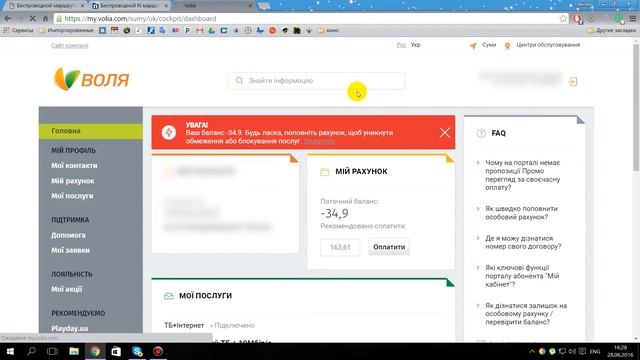The width and height of the screenshot is (640, 360).
Task: Open Task View on the taskbar
Action: point(52,351)
